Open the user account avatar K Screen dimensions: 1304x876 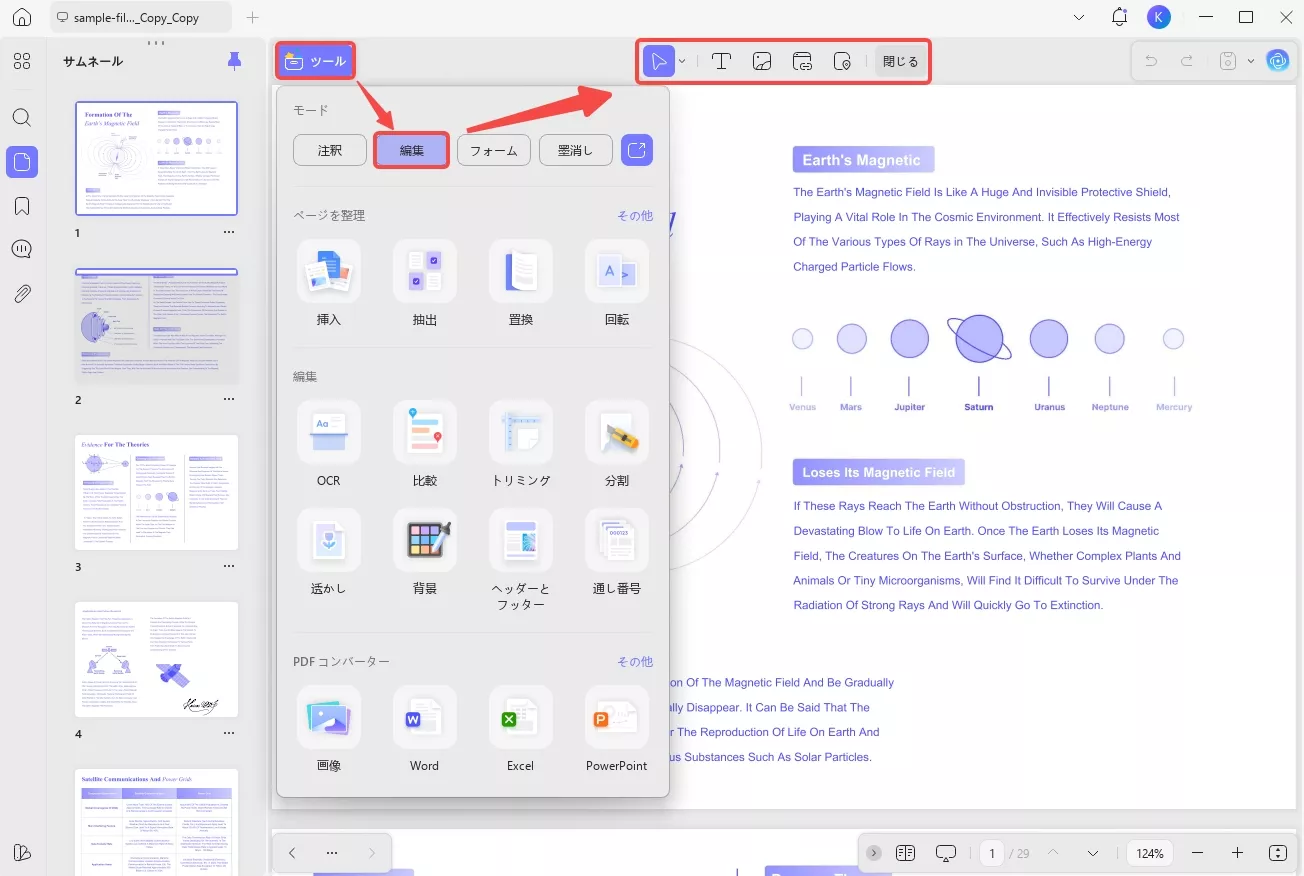pyautogui.click(x=1159, y=17)
